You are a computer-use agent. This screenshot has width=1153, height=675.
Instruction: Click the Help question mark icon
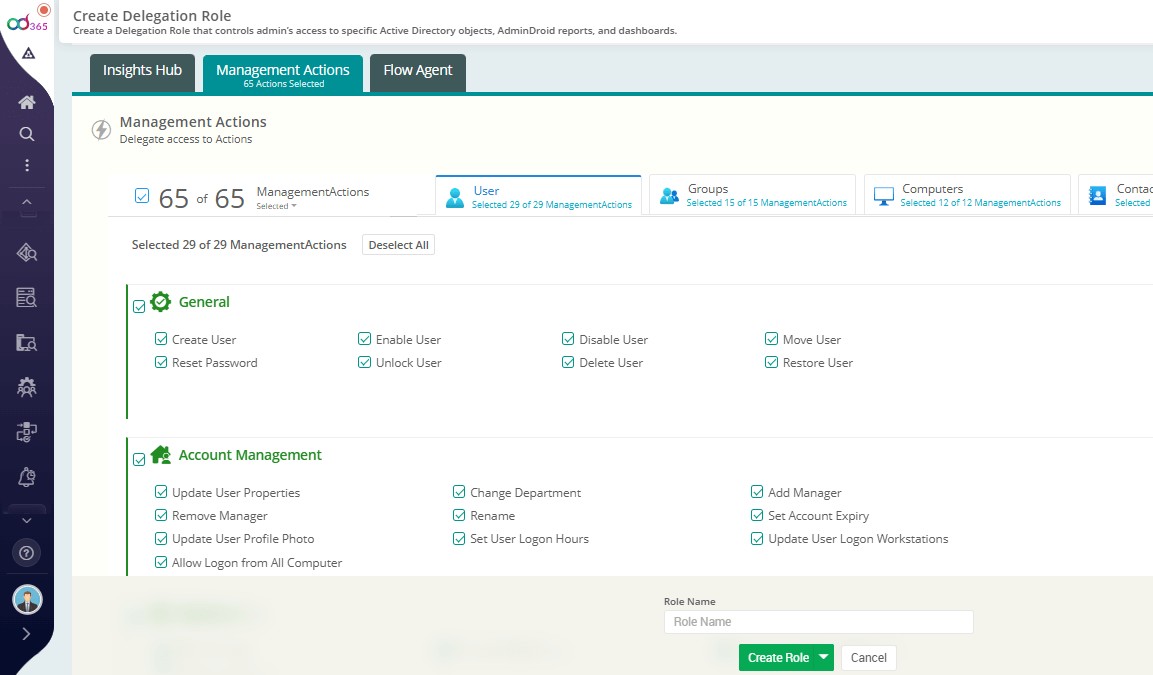click(x=26, y=552)
